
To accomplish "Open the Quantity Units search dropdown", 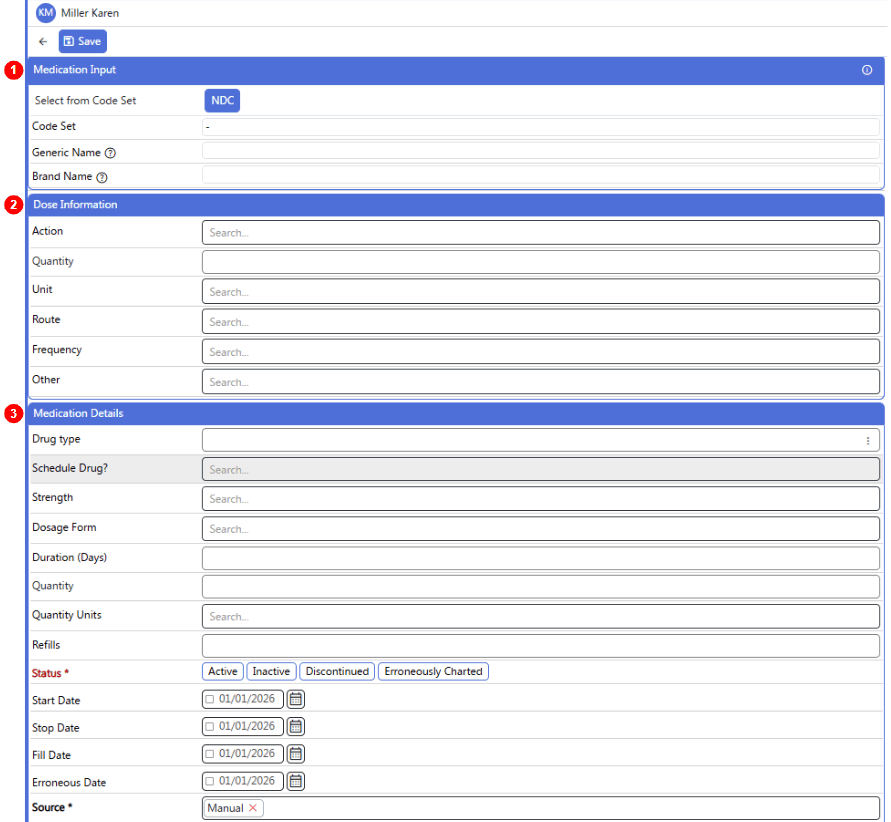I will coord(541,617).
